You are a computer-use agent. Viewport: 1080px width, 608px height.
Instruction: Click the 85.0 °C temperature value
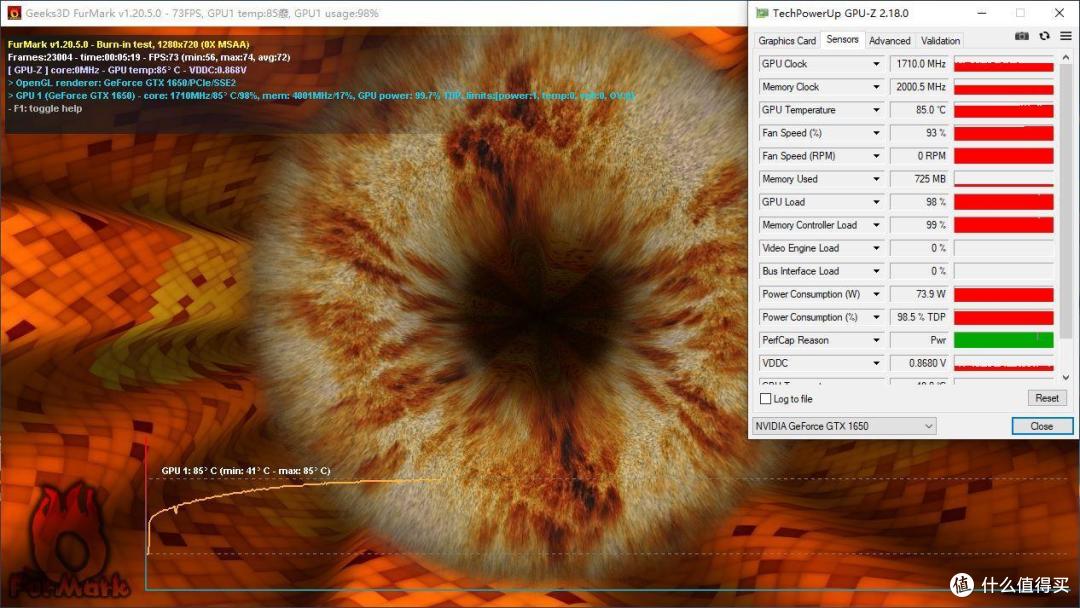[919, 110]
